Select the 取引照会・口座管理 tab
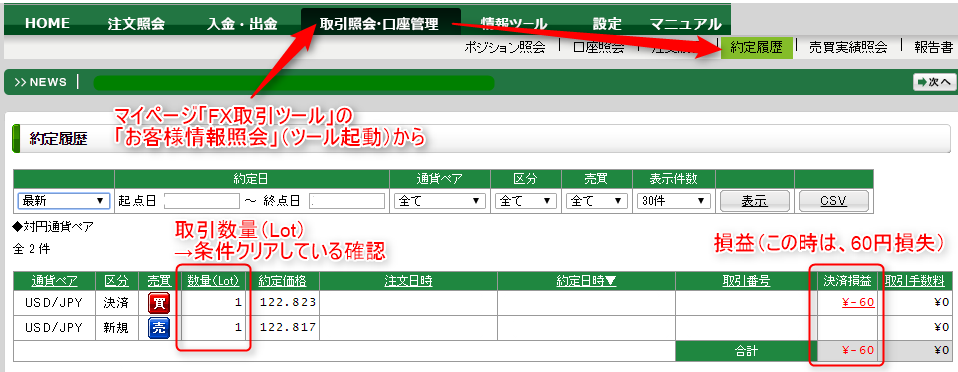 [379, 24]
